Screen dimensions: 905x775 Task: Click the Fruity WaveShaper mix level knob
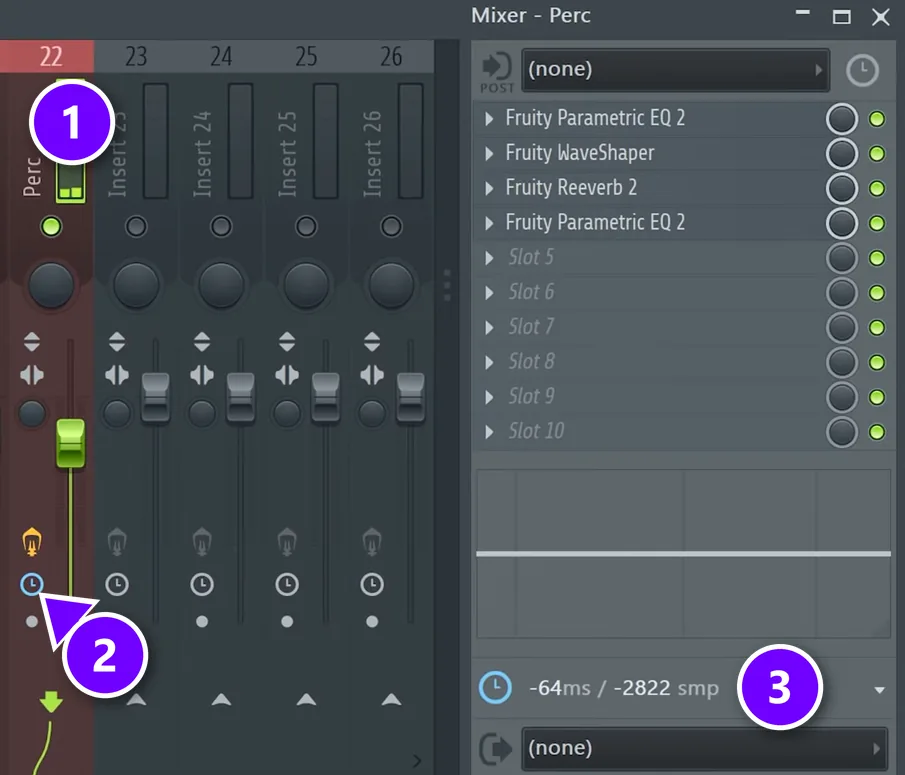pyautogui.click(x=842, y=153)
